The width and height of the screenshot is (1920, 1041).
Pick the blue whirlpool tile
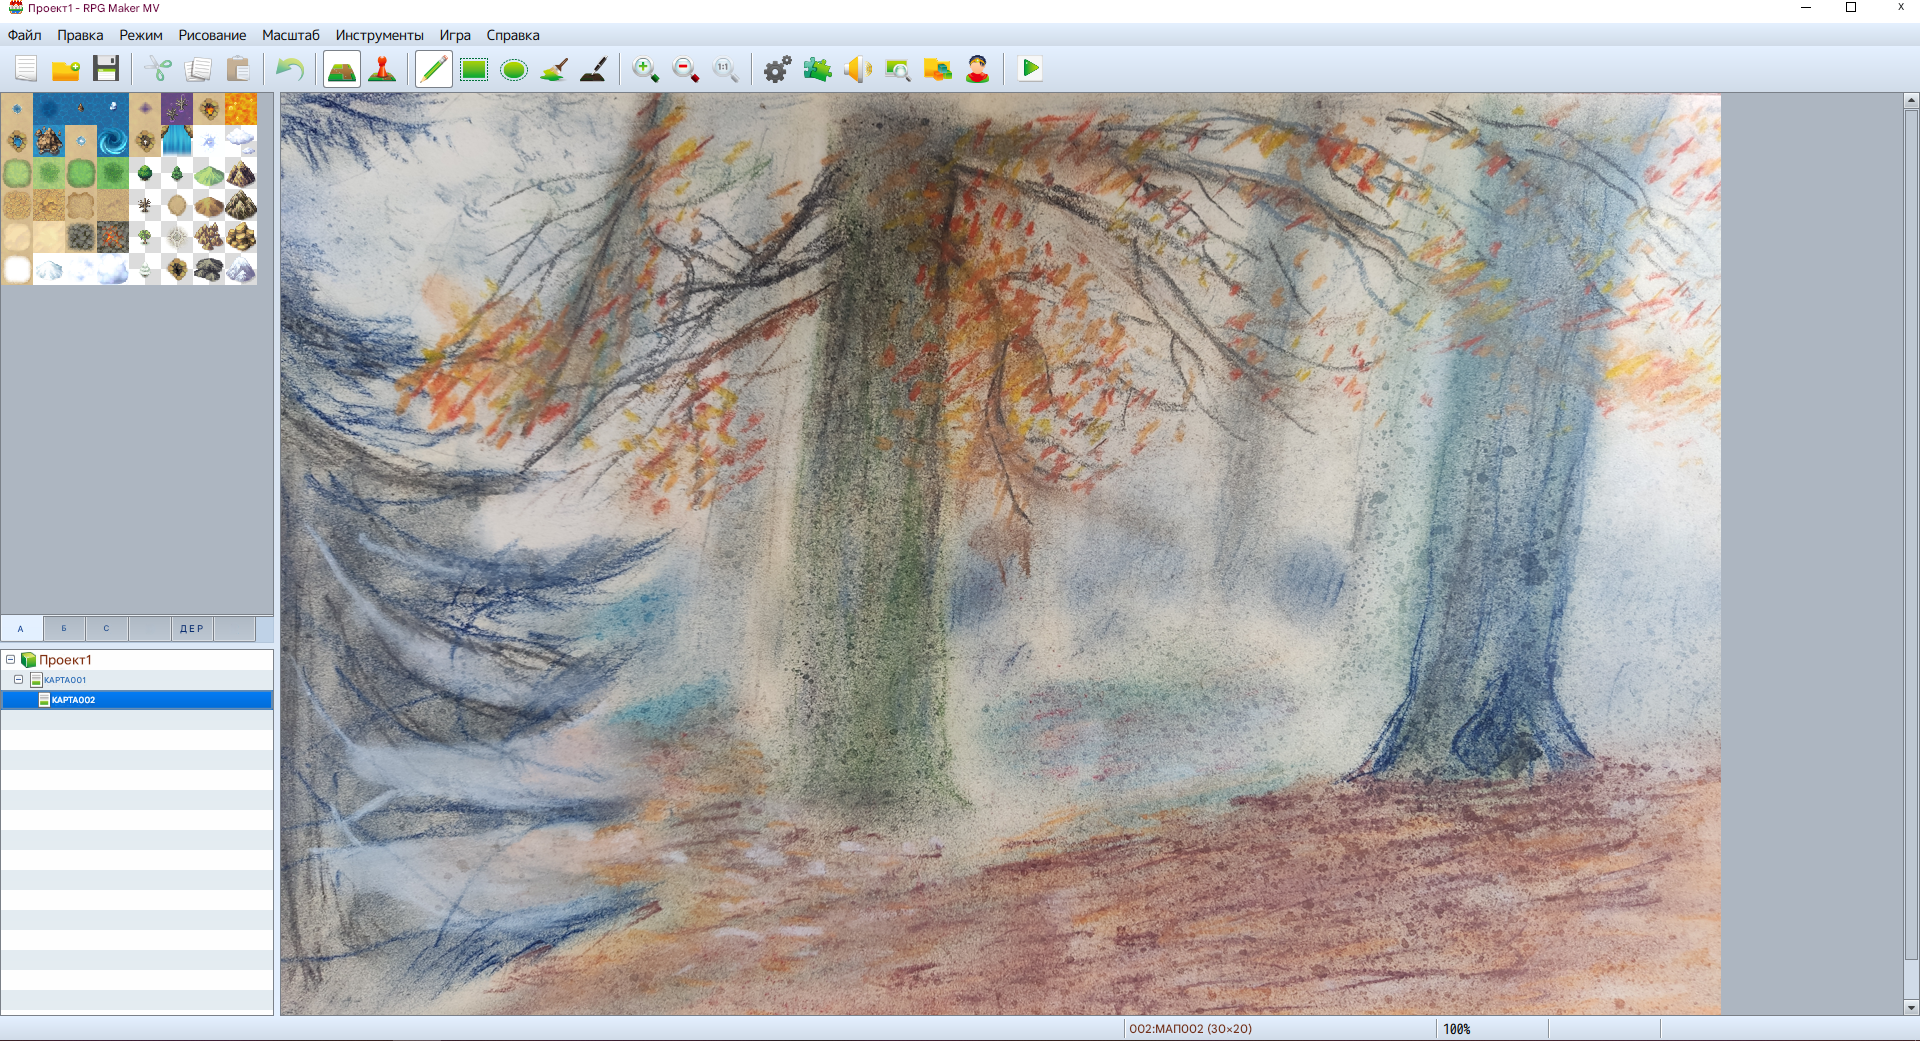tap(113, 141)
